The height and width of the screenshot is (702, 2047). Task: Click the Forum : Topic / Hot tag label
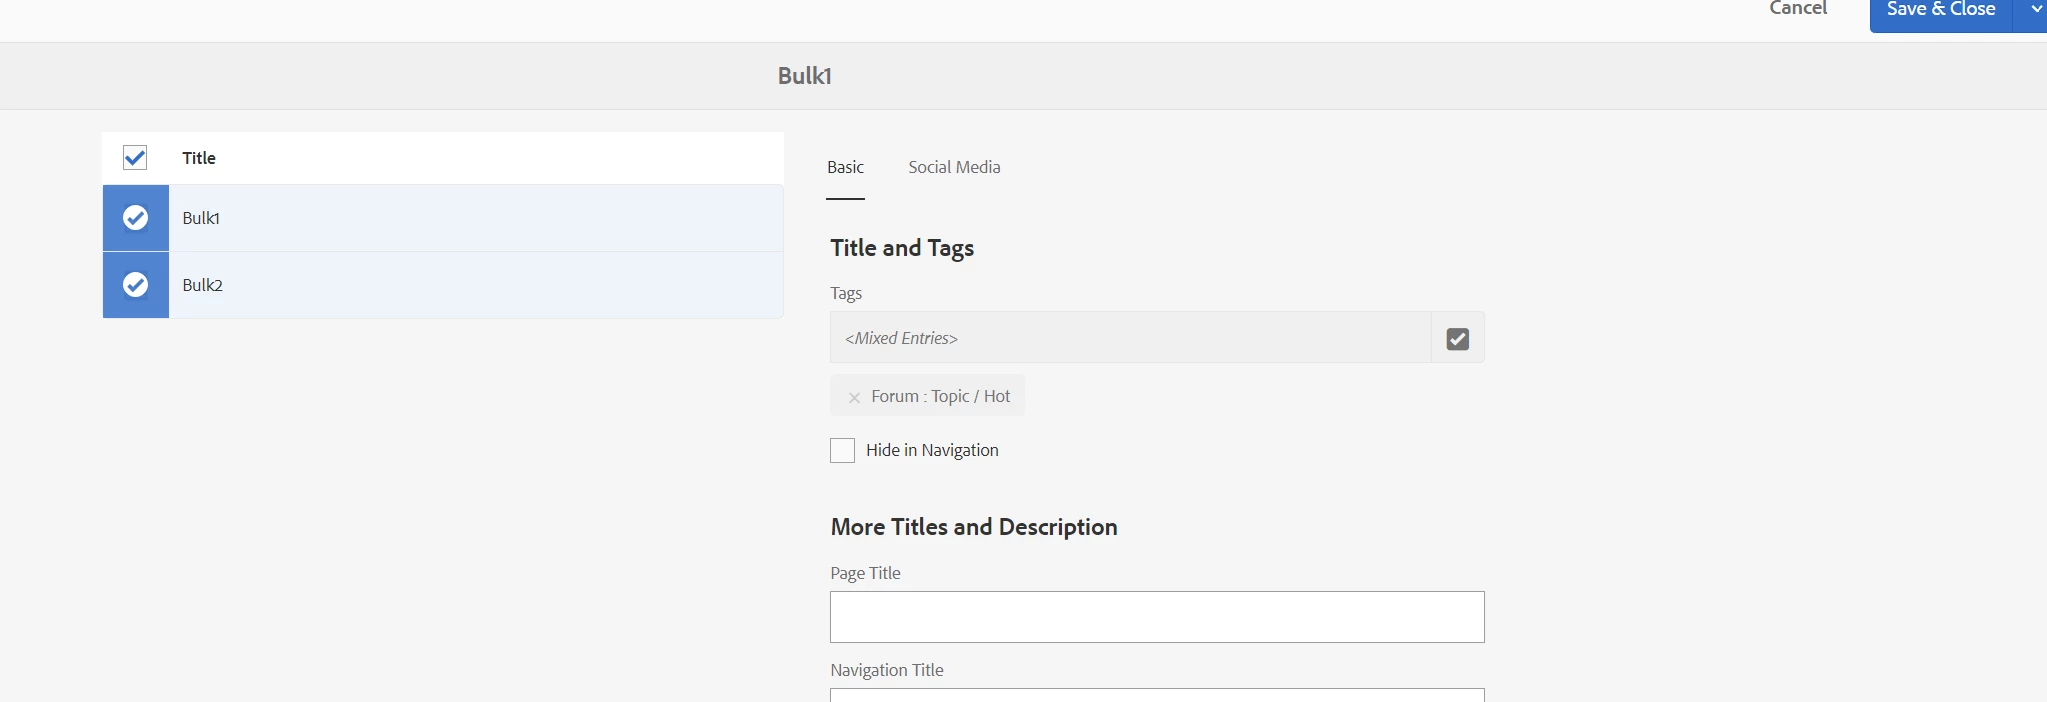(x=940, y=396)
